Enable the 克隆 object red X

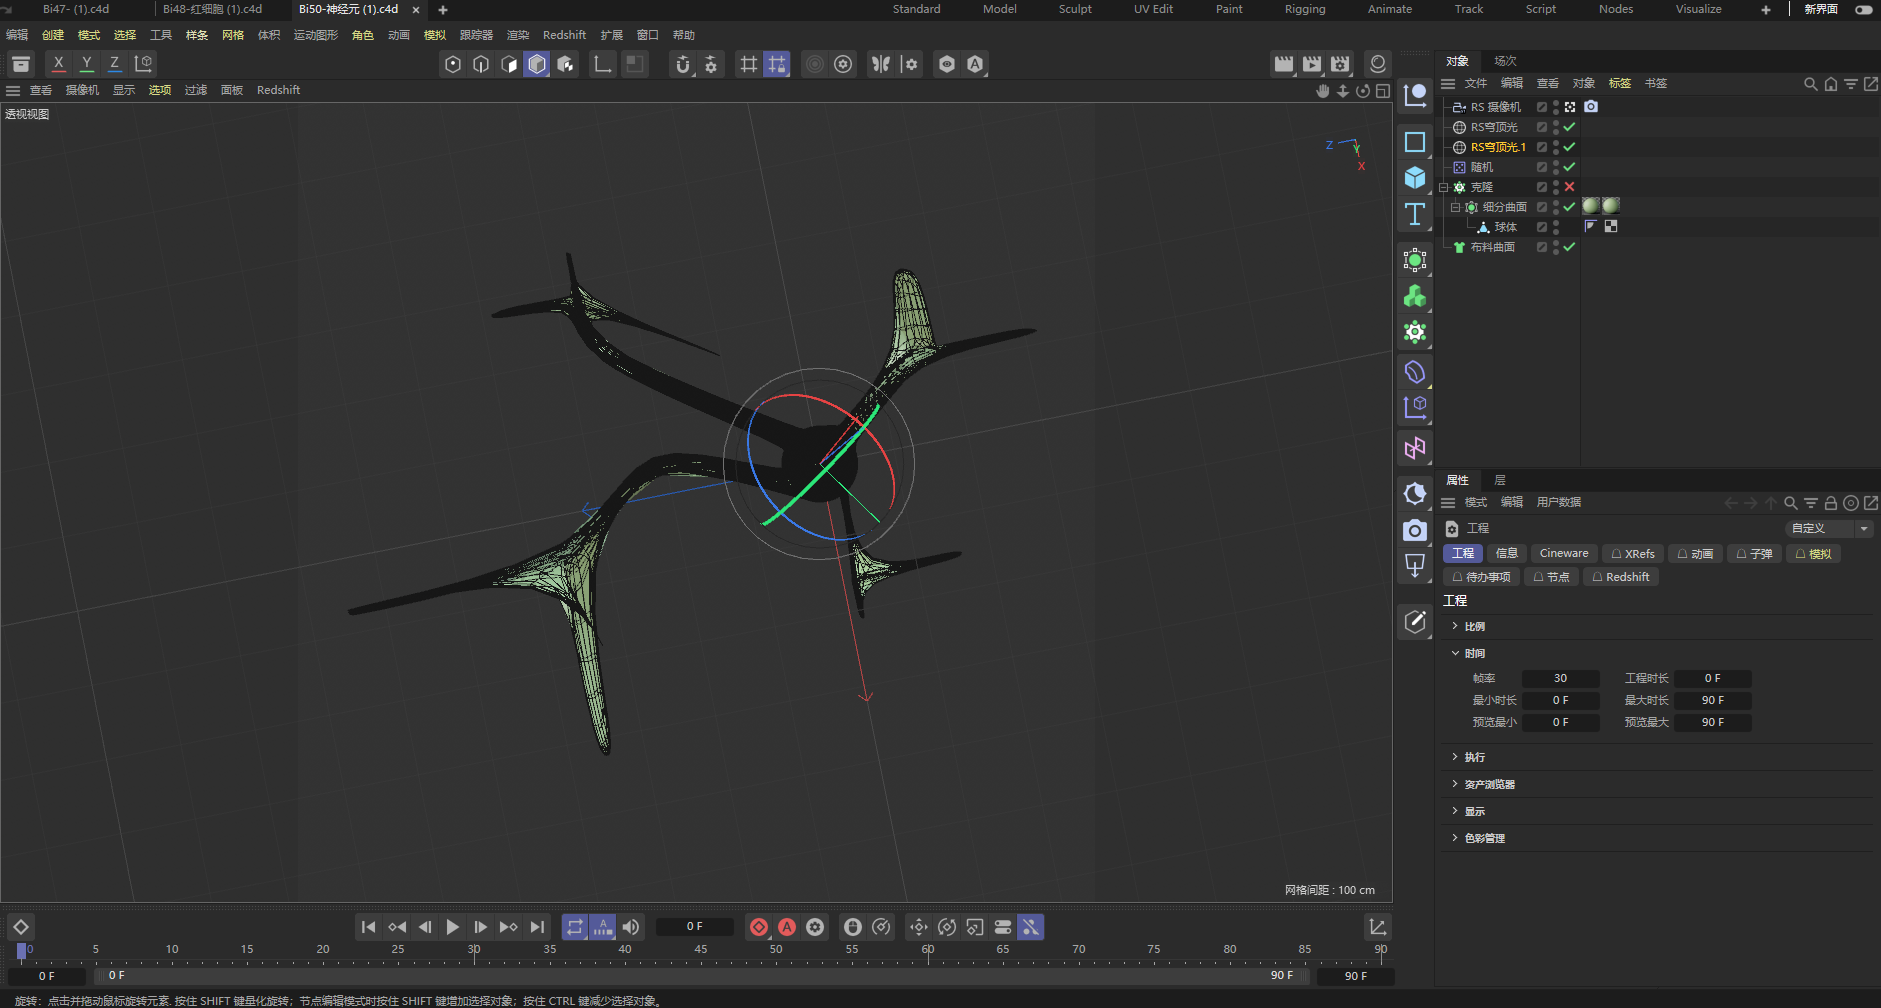coord(1569,187)
